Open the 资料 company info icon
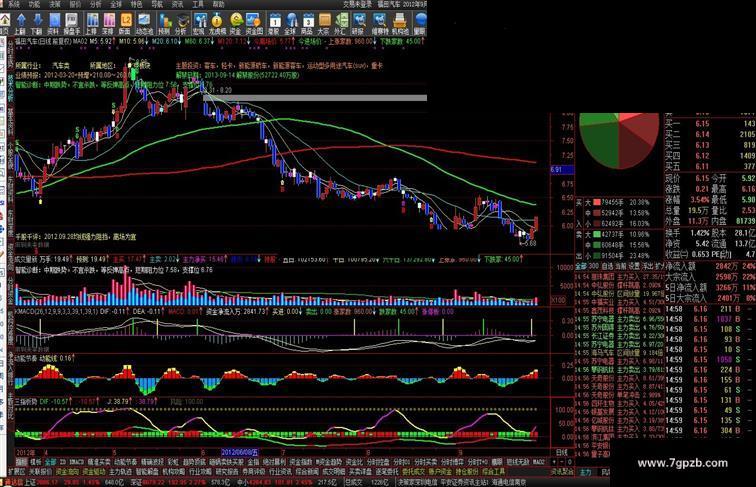756x487 pixels. click(54, 23)
